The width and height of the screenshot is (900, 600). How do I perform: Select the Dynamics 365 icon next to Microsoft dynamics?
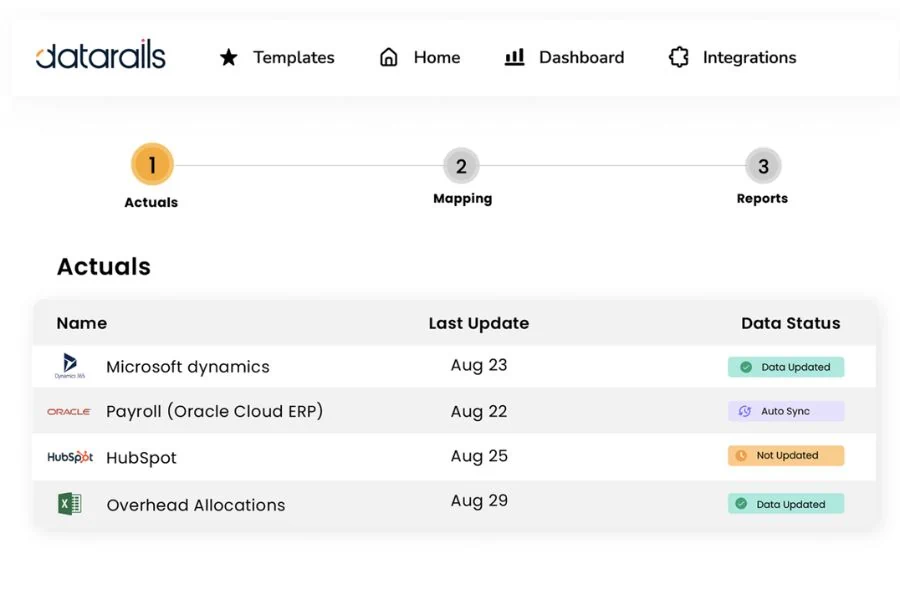click(70, 366)
